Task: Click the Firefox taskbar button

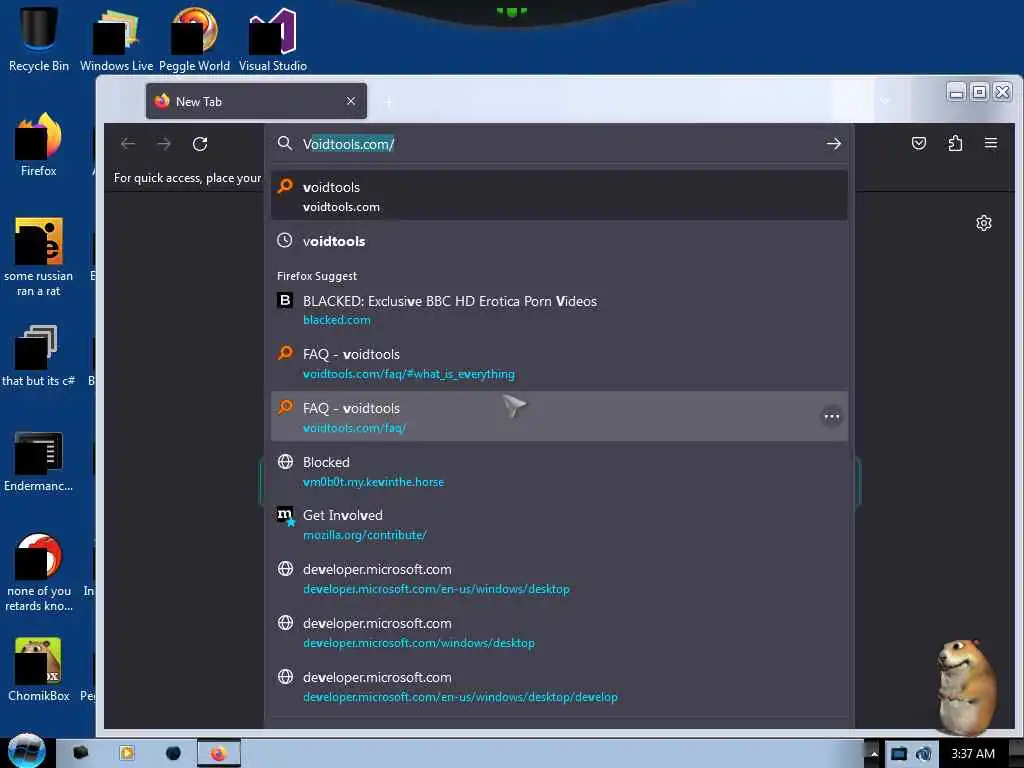Action: tap(219, 754)
